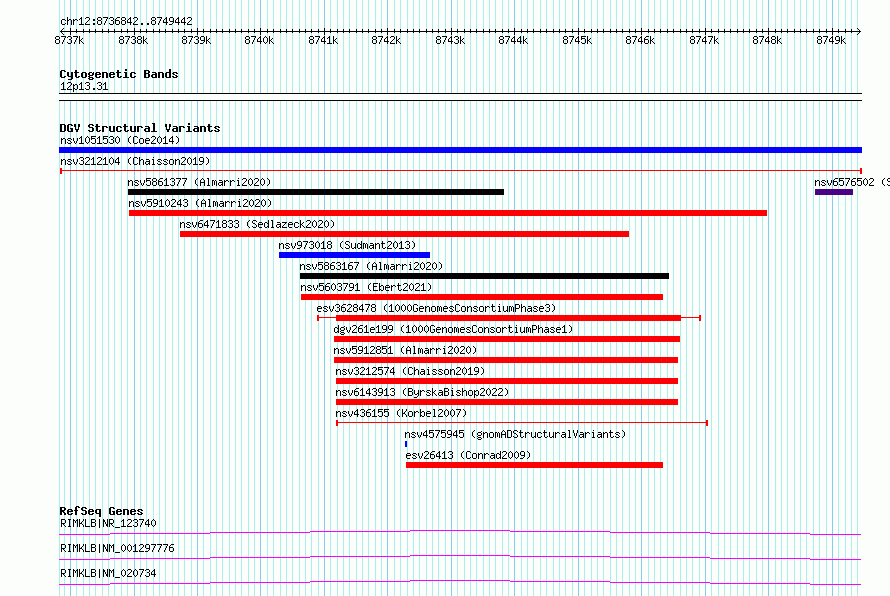Click the 8738k ruler tick label
This screenshot has height=596, width=890.
tap(133, 40)
